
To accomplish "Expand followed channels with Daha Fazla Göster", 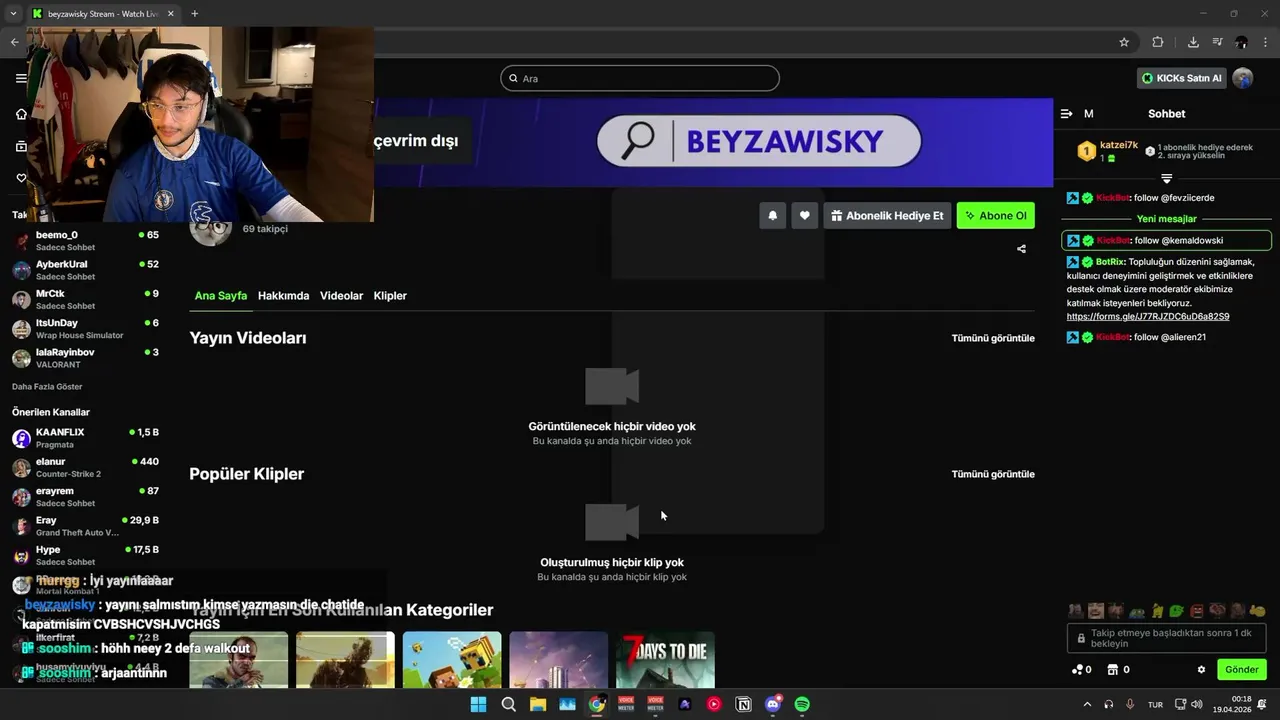I will coord(47,386).
